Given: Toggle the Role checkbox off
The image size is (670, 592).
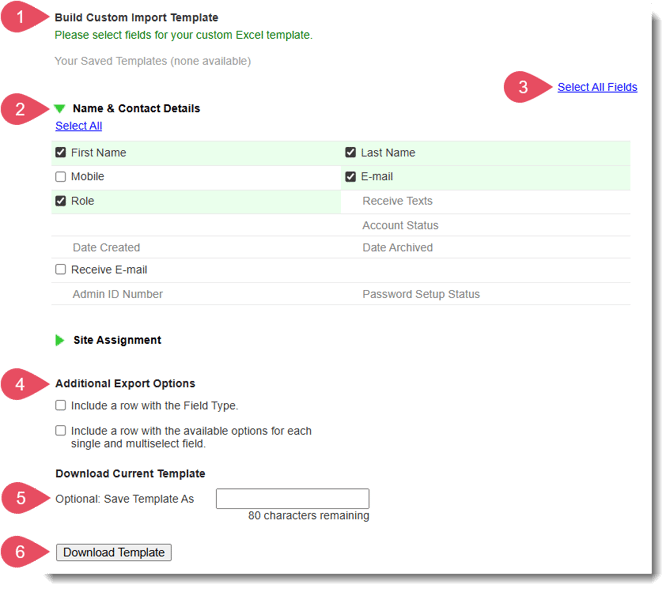Looking at the screenshot, I should (x=61, y=201).
